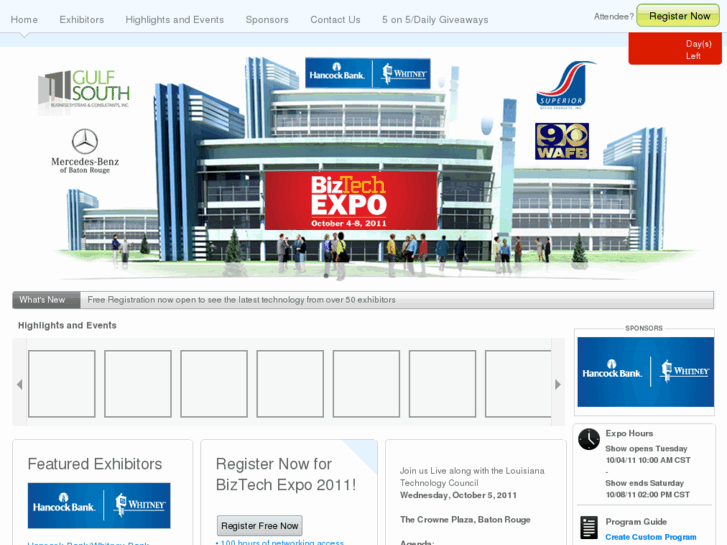
Task: Open the Home navigation tab
Action: tap(24, 19)
